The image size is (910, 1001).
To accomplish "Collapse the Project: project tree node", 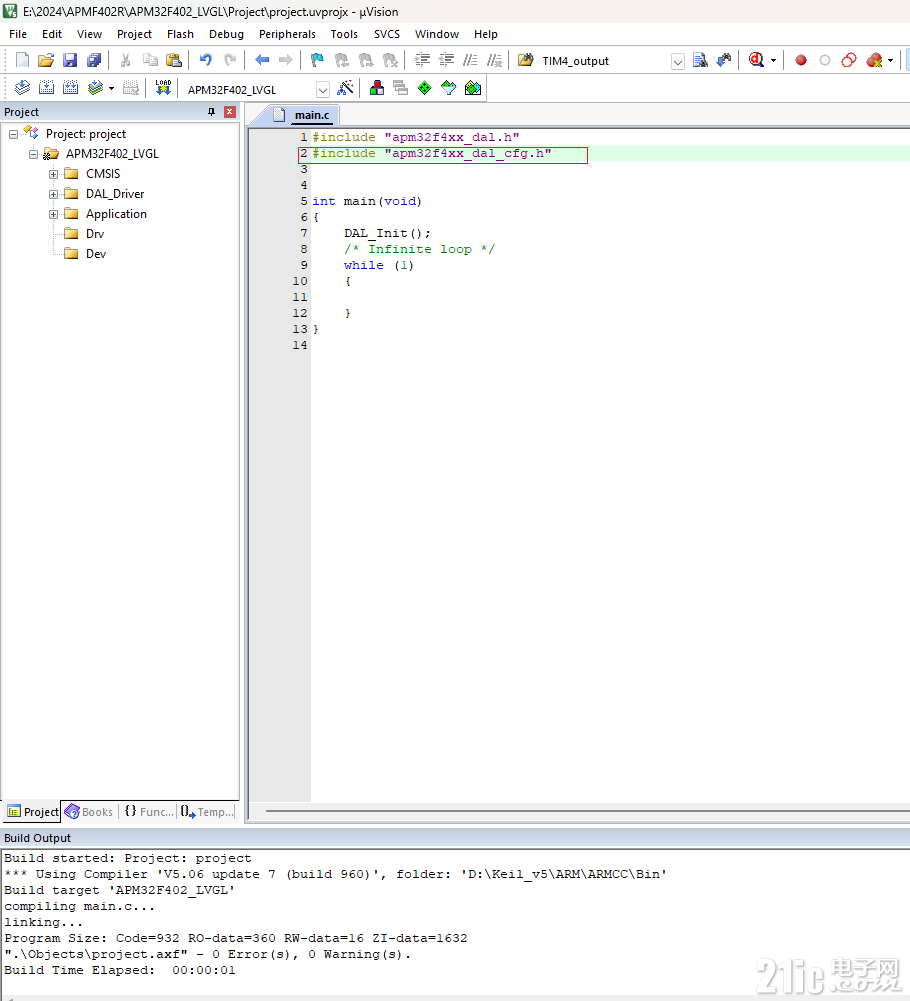I will point(13,134).
